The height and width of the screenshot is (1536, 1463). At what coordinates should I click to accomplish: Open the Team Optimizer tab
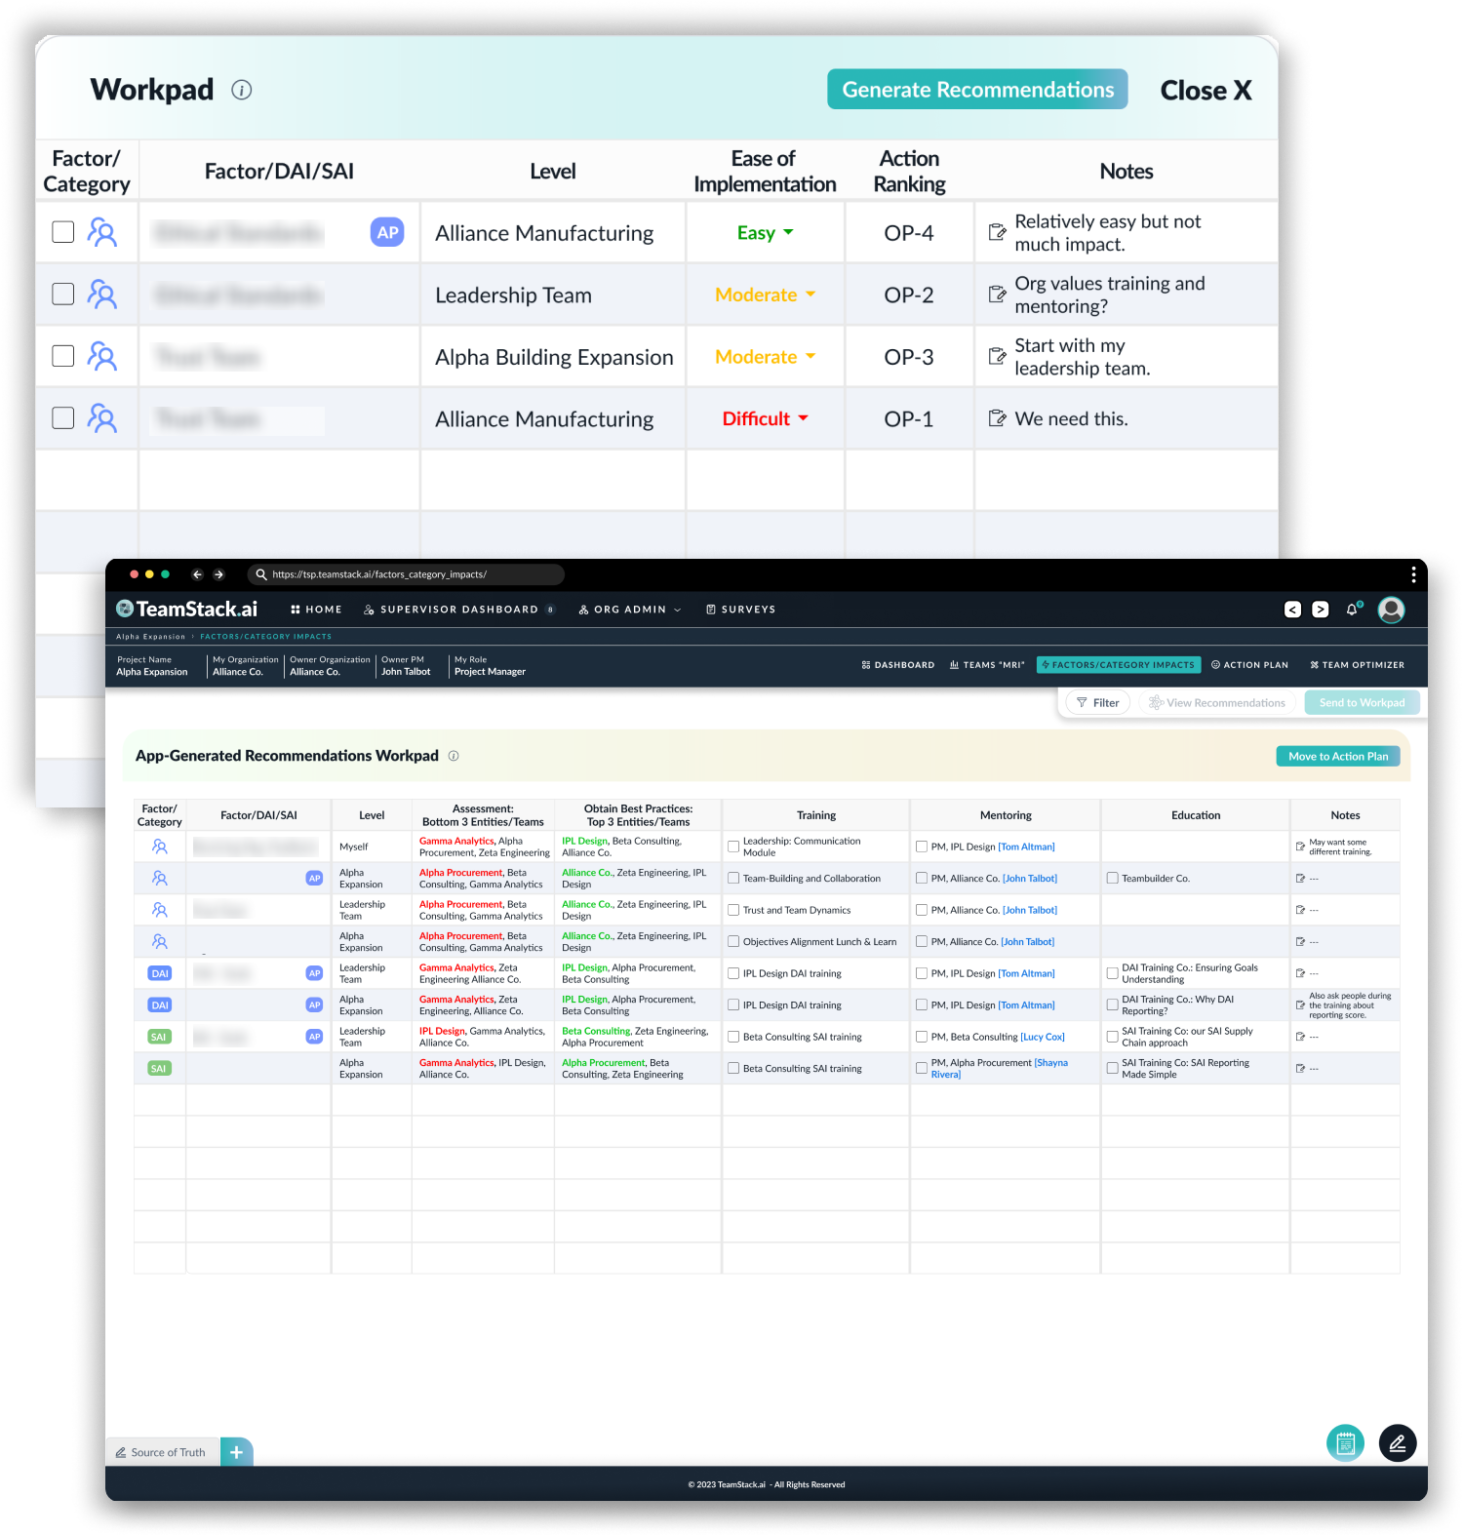pyautogui.click(x=1357, y=664)
